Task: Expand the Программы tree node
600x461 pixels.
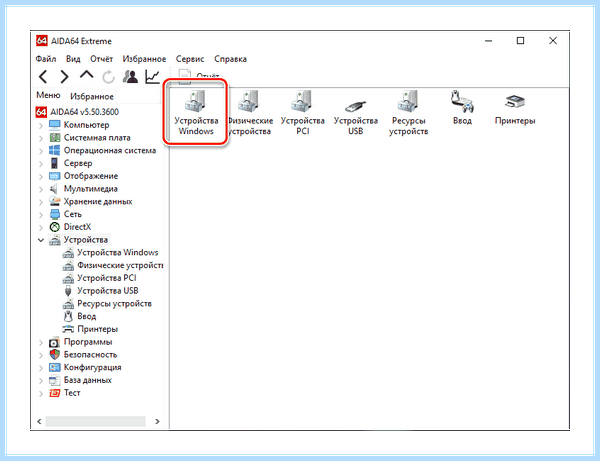Action: pyautogui.click(x=41, y=342)
